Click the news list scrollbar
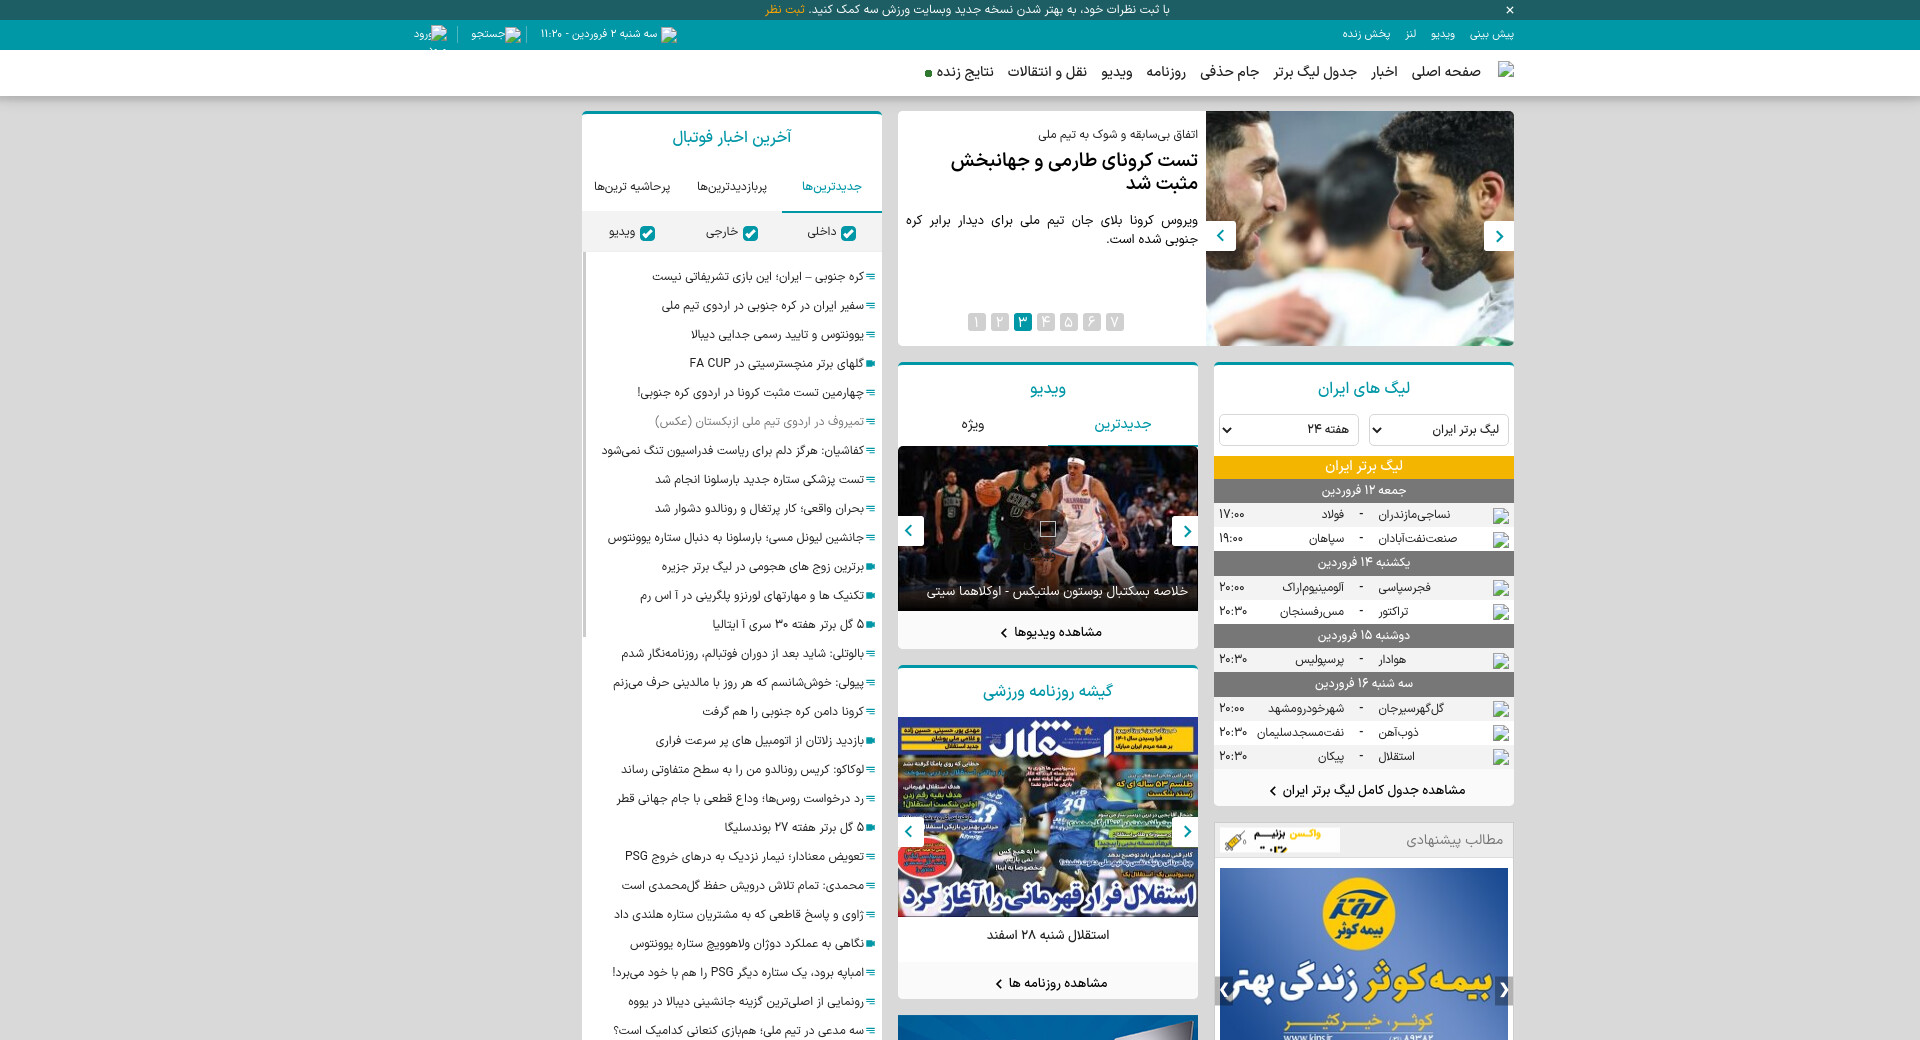 (x=585, y=445)
